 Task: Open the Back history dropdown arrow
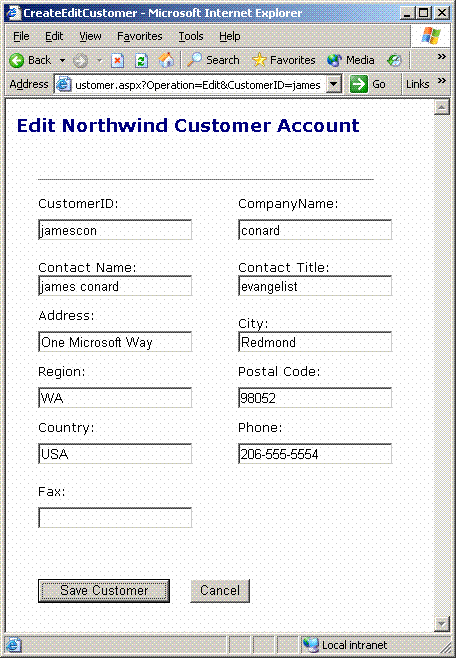pyautogui.click(x=62, y=60)
